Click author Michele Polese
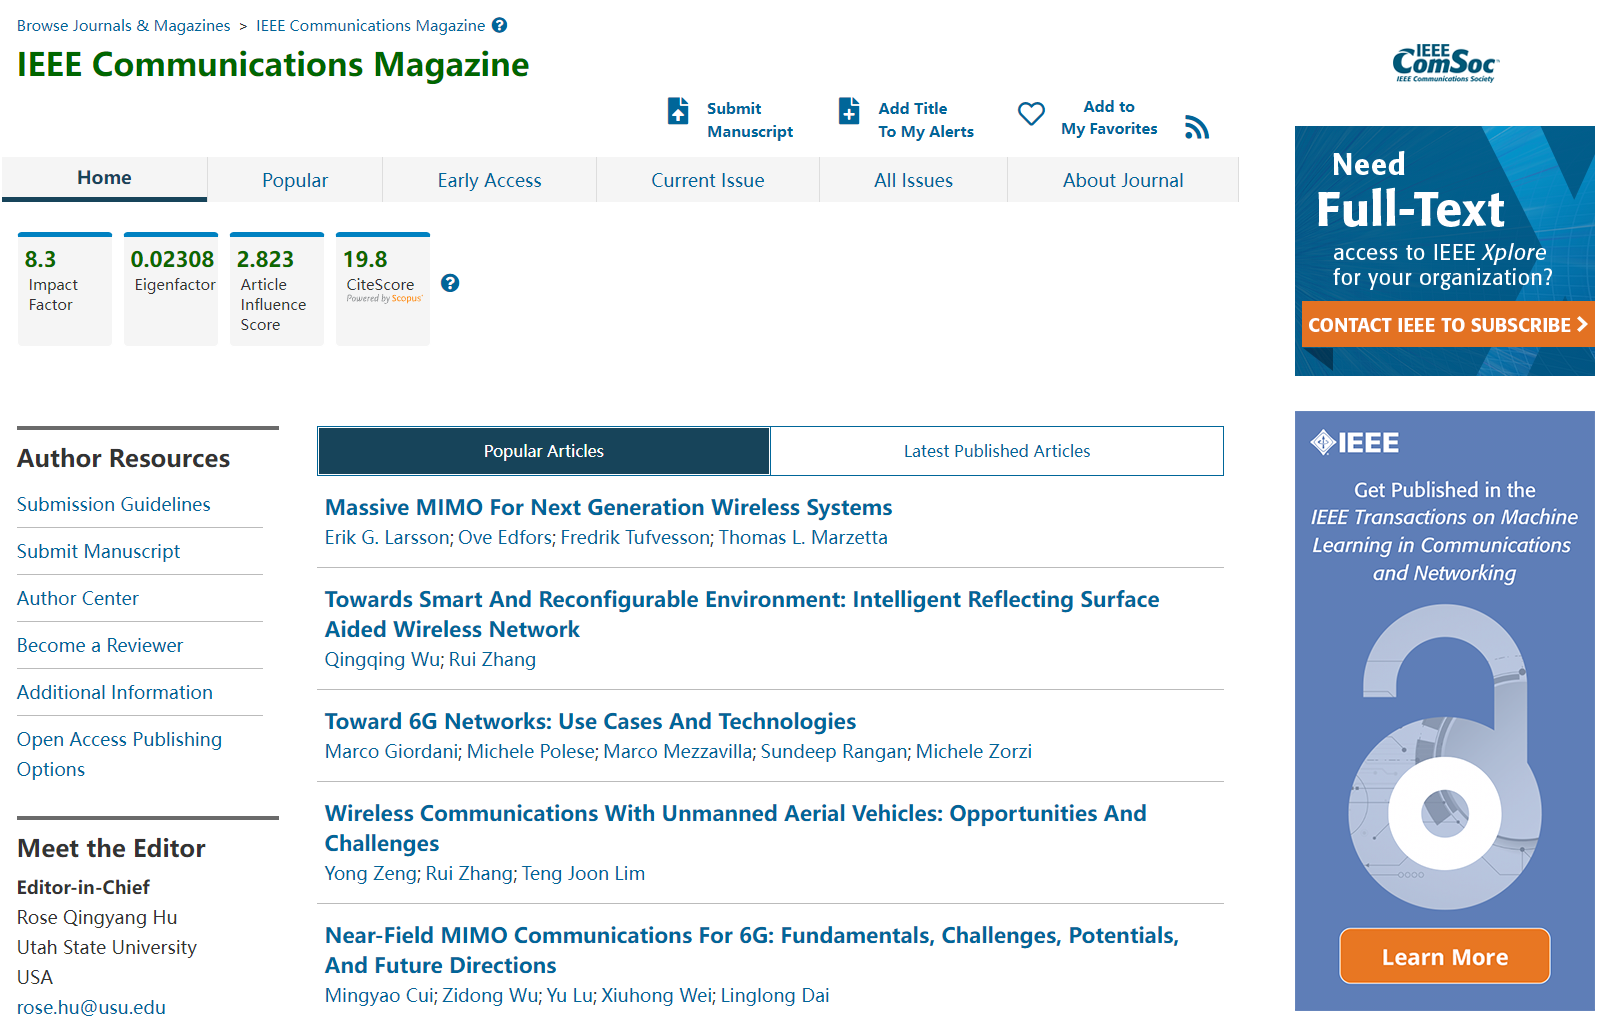Viewport: 1617px width, 1018px height. (531, 751)
